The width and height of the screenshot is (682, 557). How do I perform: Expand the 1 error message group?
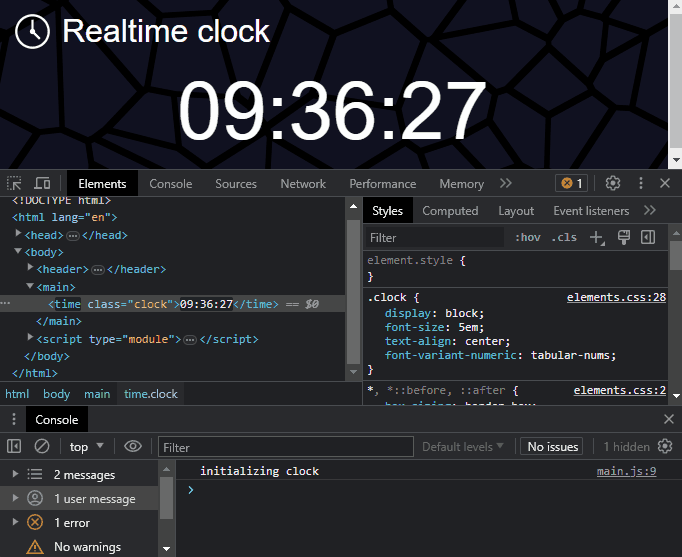(x=14, y=522)
